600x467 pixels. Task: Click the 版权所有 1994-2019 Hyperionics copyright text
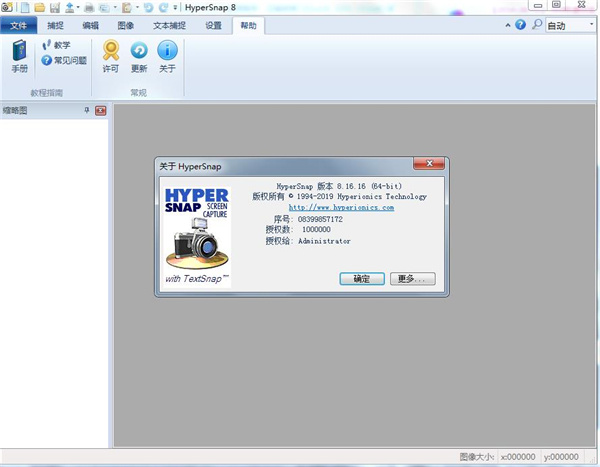click(x=339, y=197)
